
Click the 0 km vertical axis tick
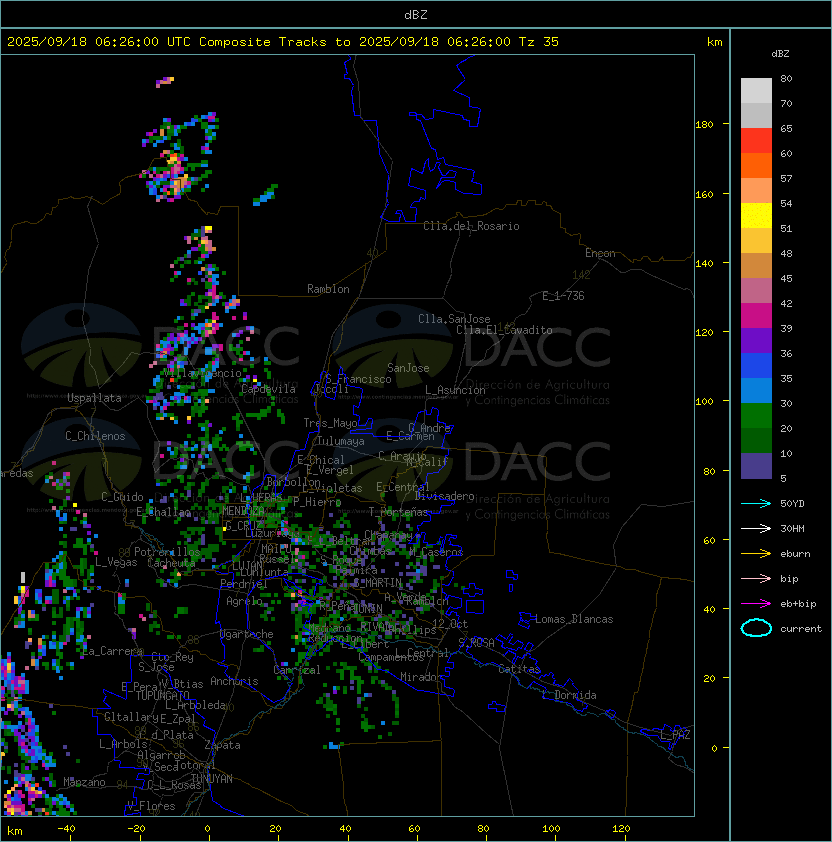pyautogui.click(x=714, y=749)
